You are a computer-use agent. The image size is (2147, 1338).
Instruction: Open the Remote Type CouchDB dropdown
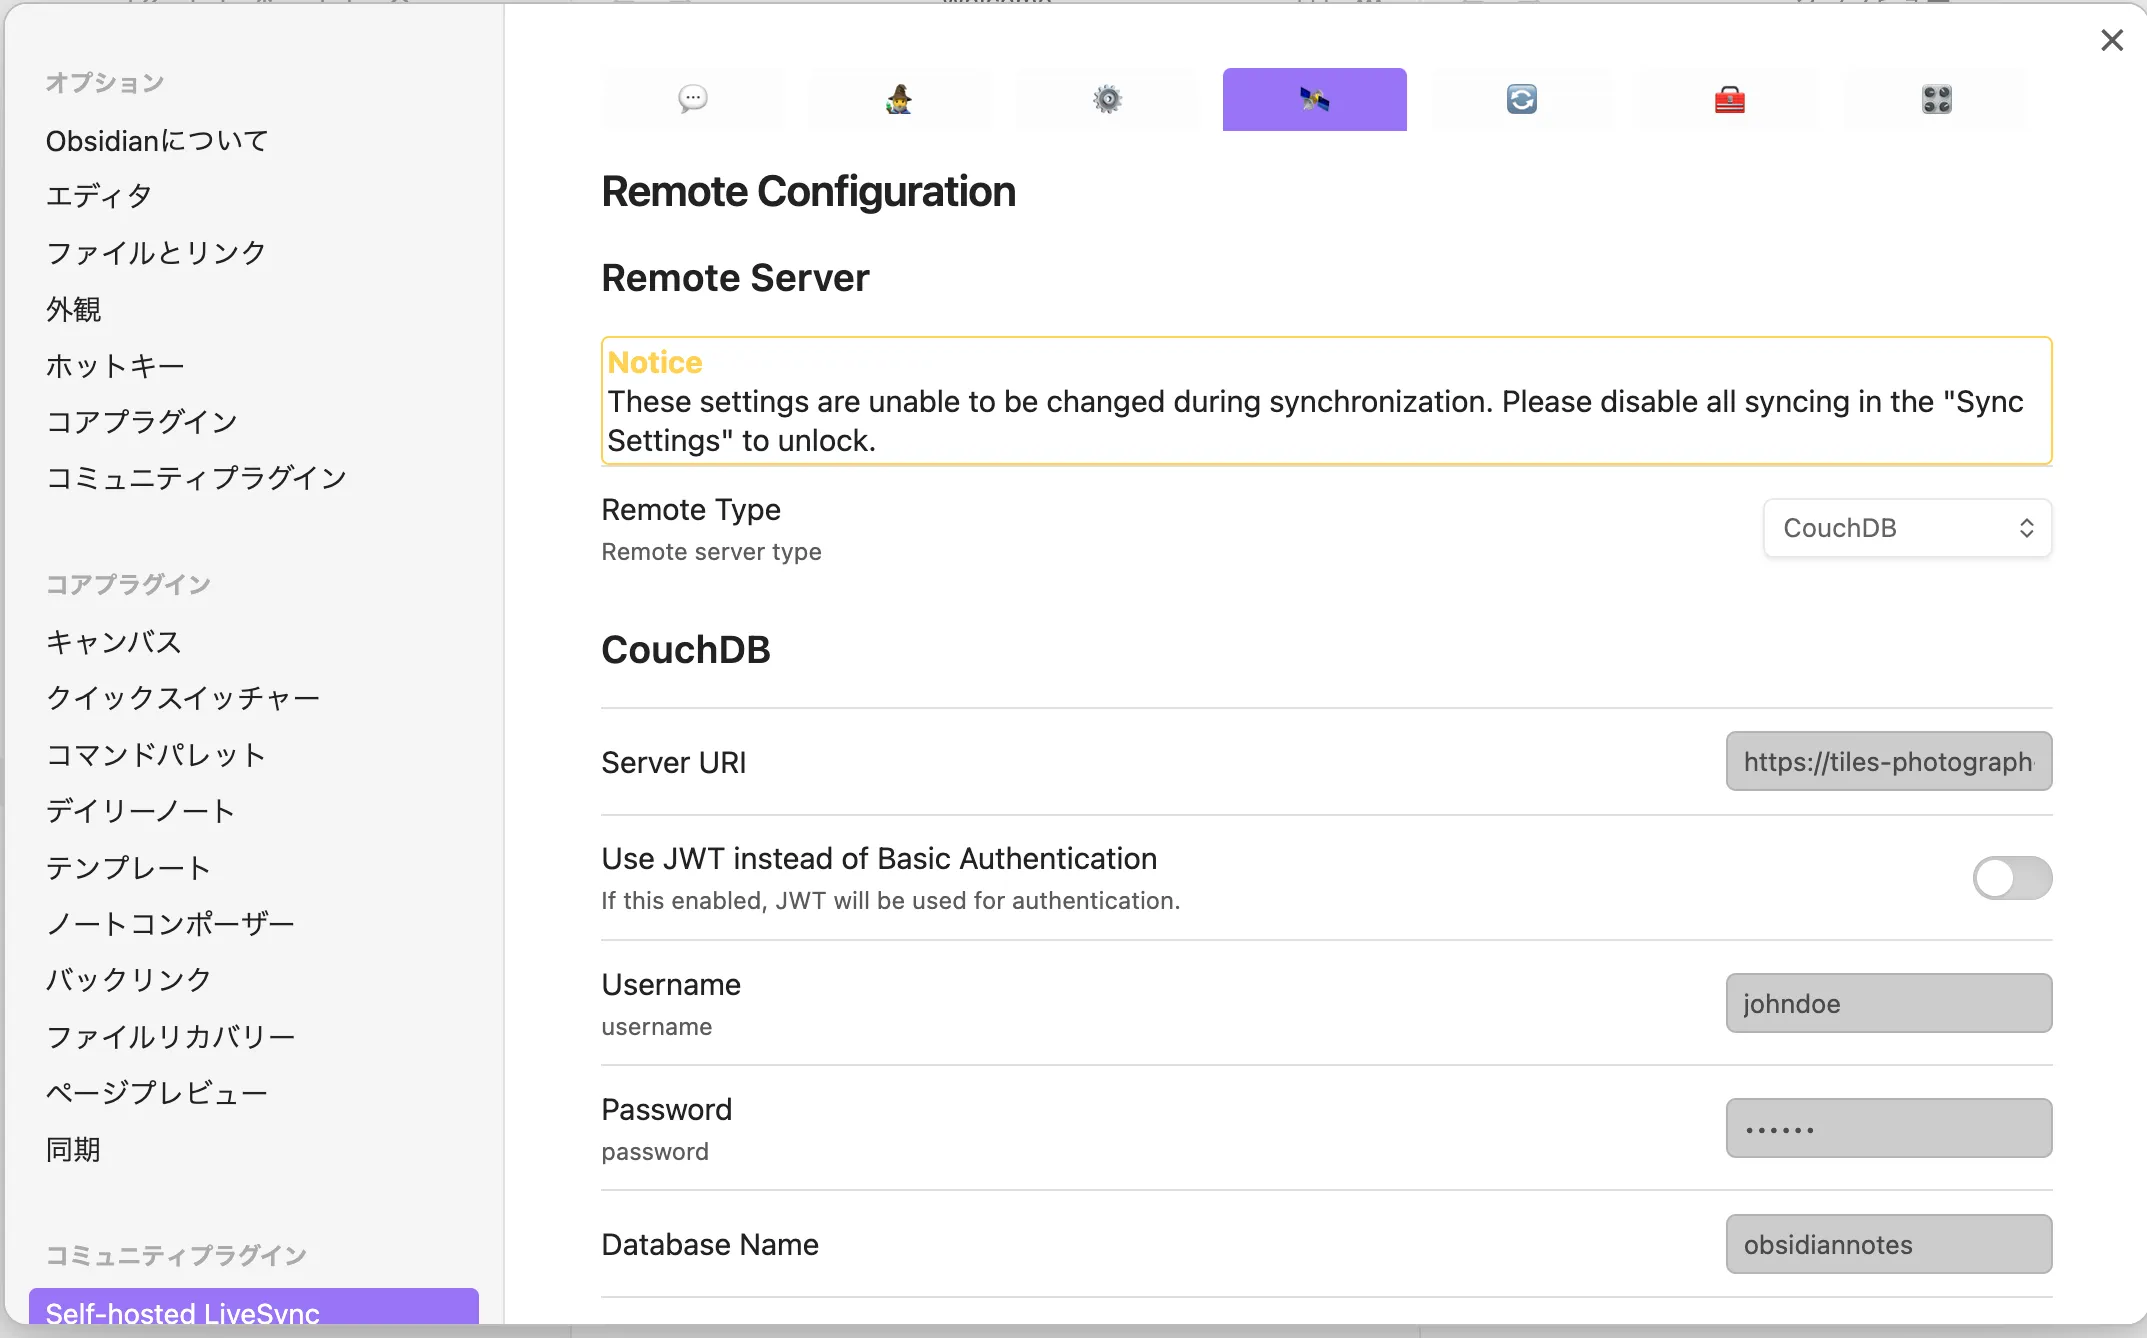tap(1906, 528)
